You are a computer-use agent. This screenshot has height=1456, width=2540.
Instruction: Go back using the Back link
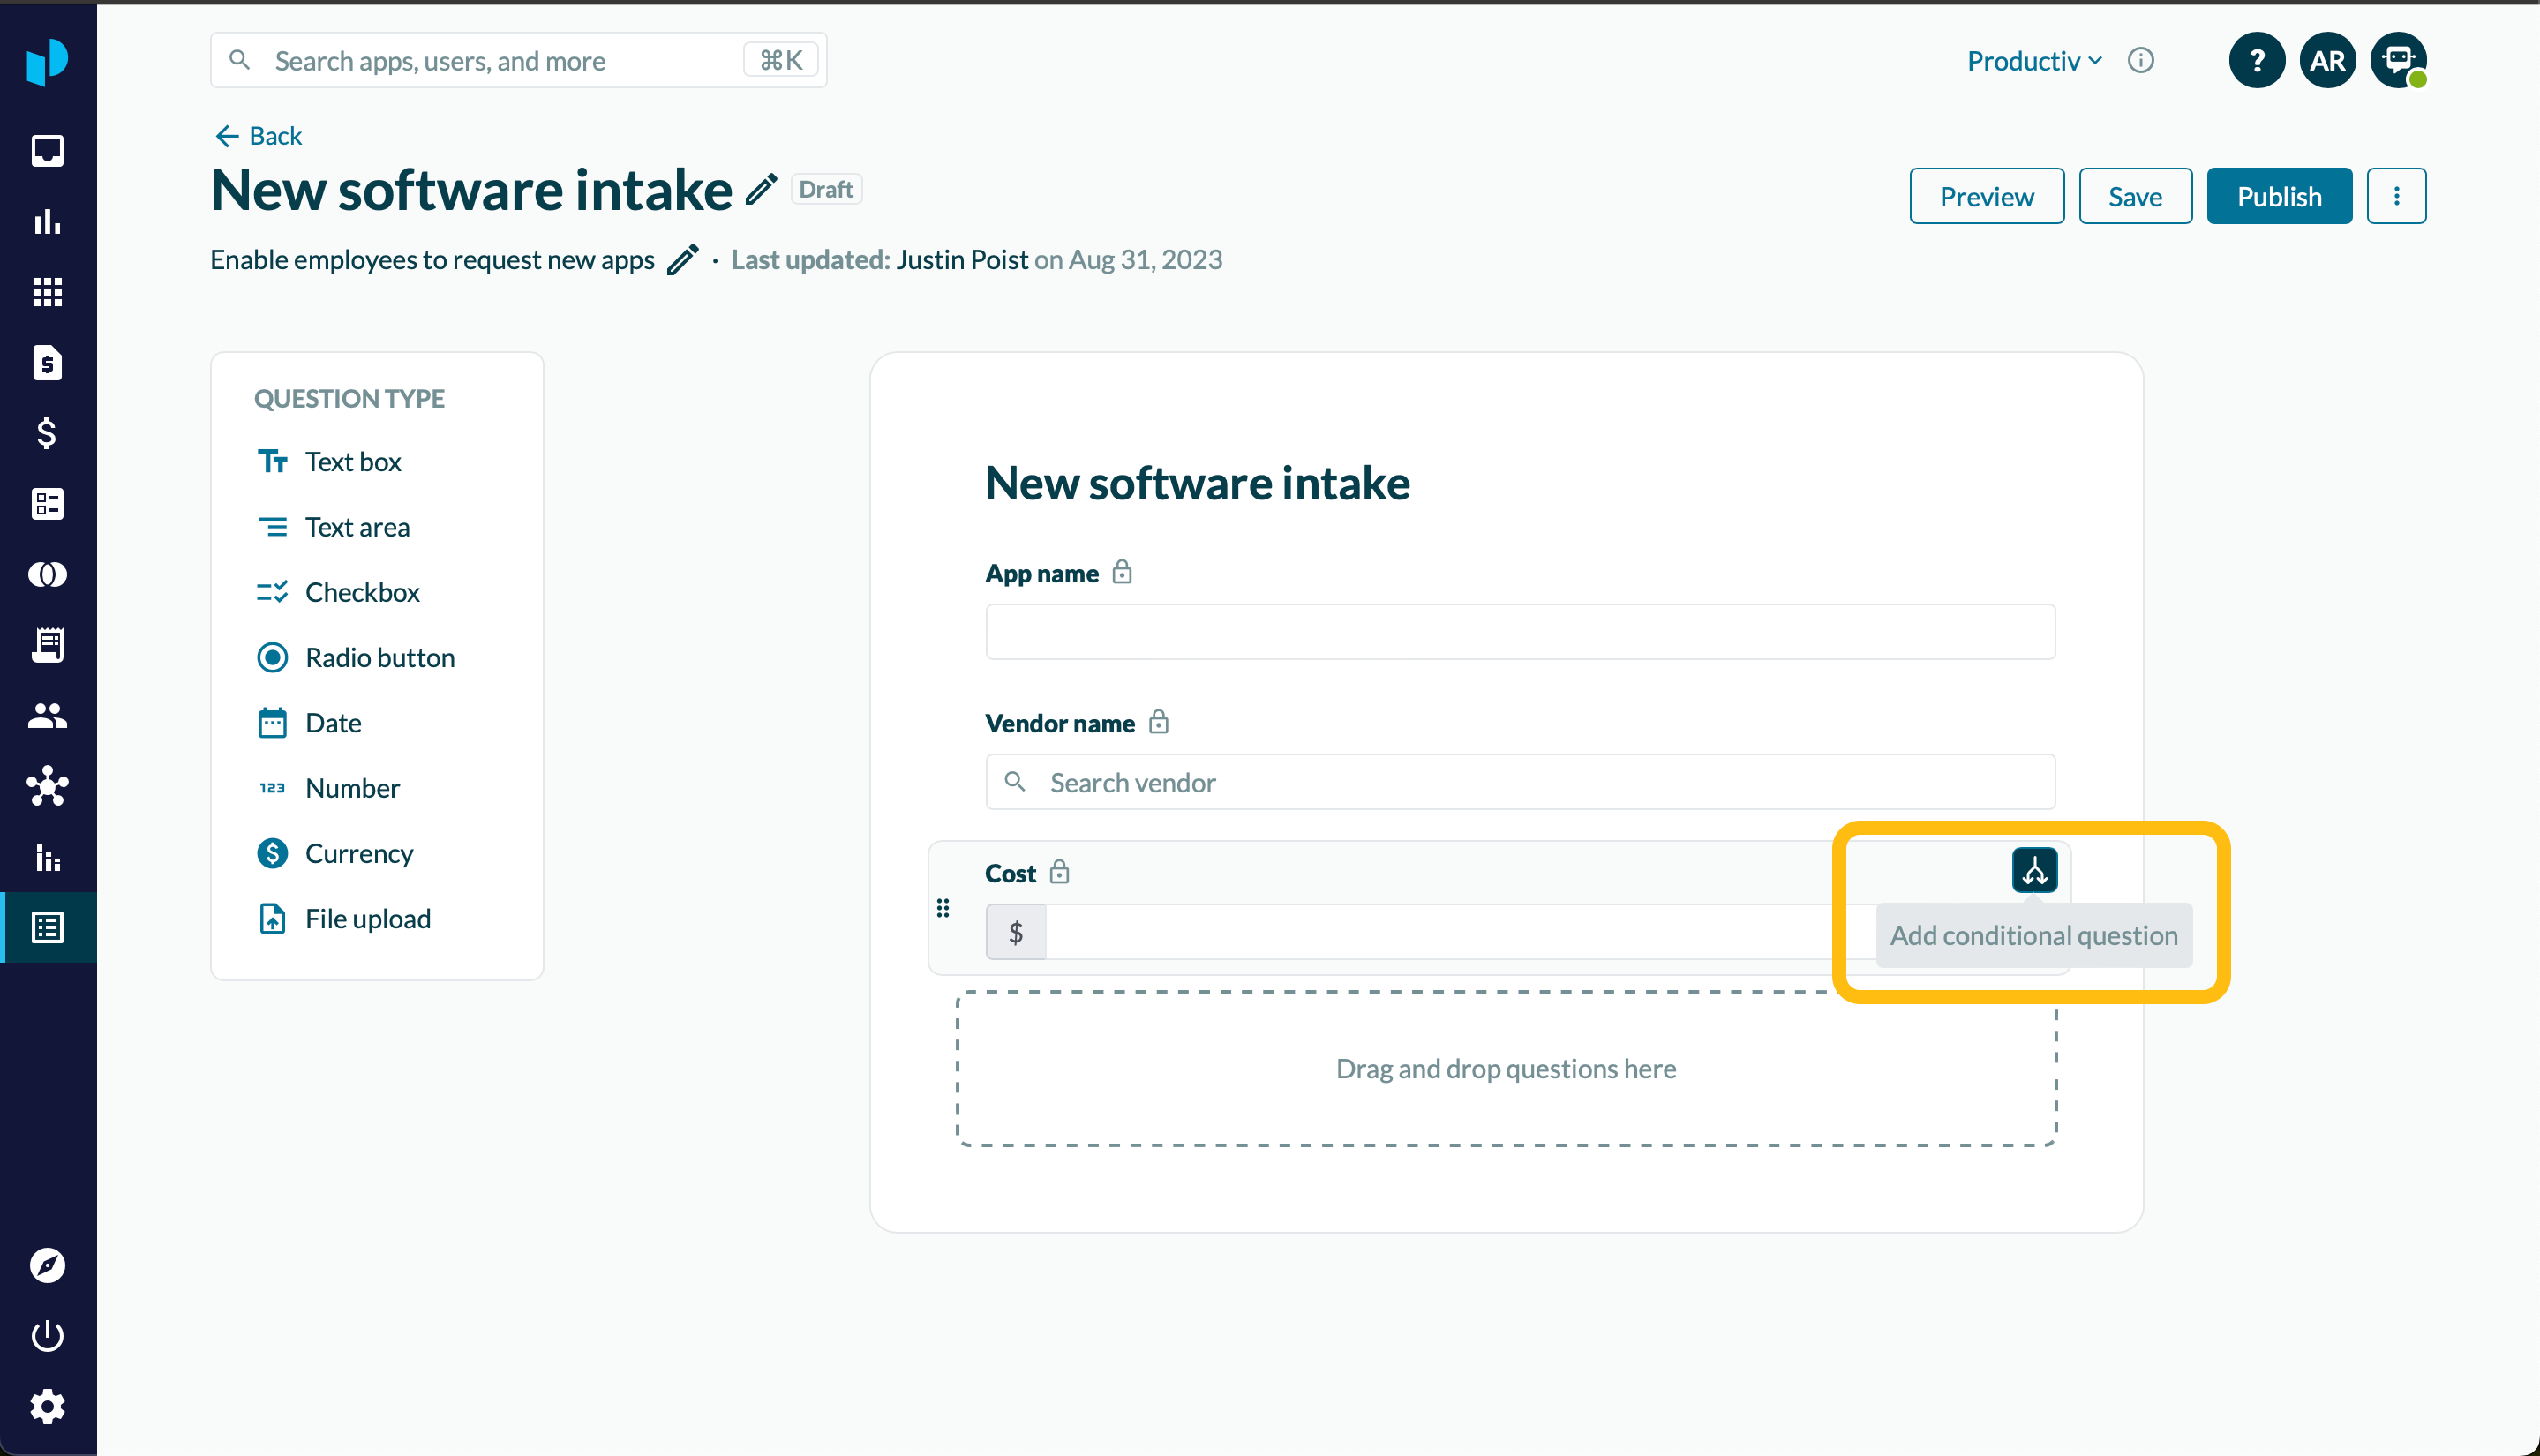[x=259, y=136]
